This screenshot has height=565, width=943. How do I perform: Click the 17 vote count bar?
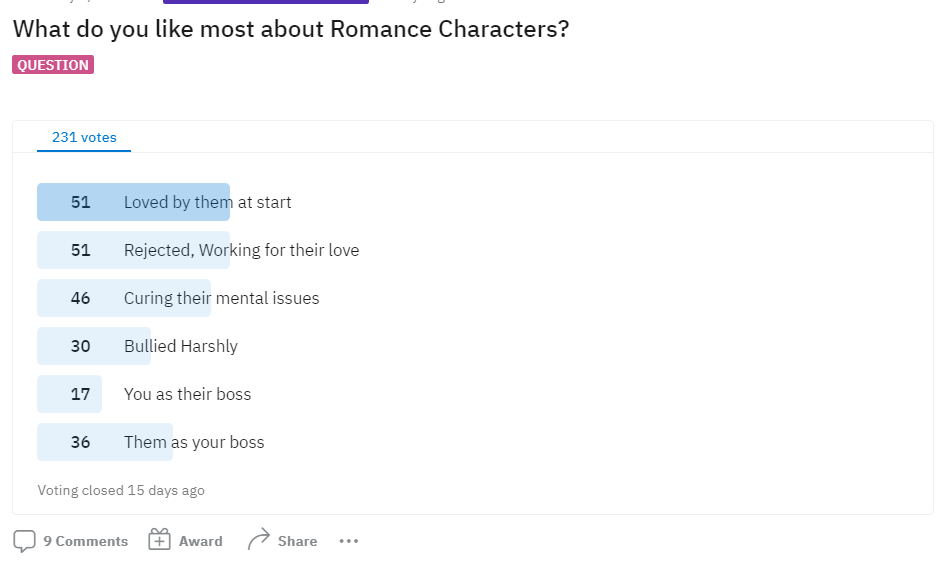69,394
